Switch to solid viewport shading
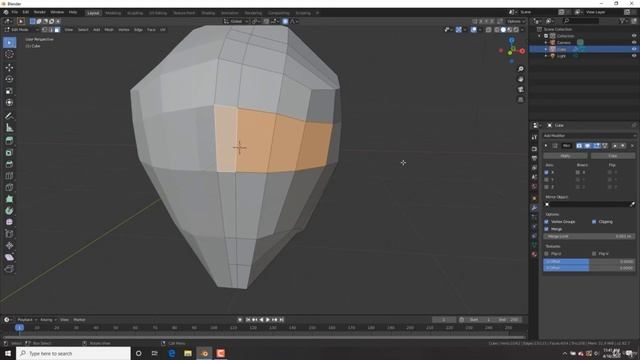This screenshot has height=360, width=640. point(503,30)
